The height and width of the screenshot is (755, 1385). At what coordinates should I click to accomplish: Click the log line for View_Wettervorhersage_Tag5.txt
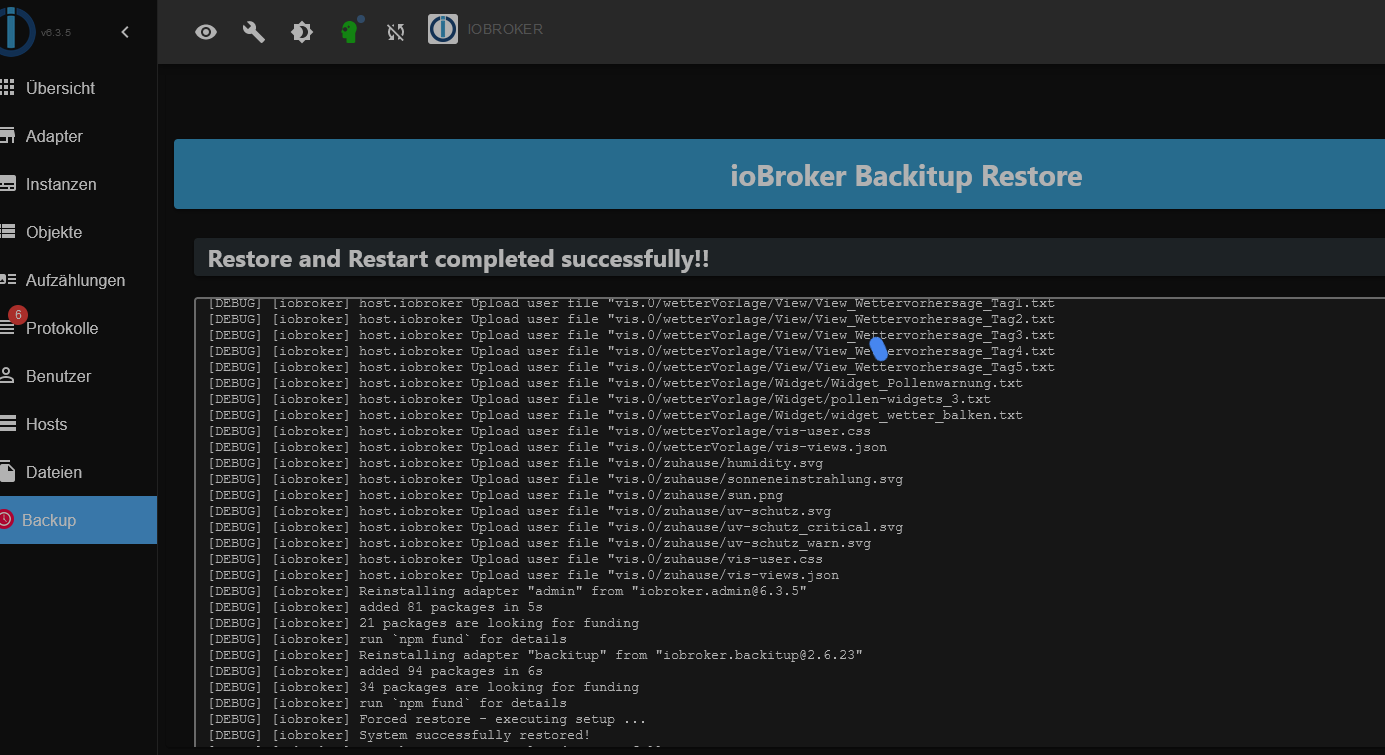631,367
